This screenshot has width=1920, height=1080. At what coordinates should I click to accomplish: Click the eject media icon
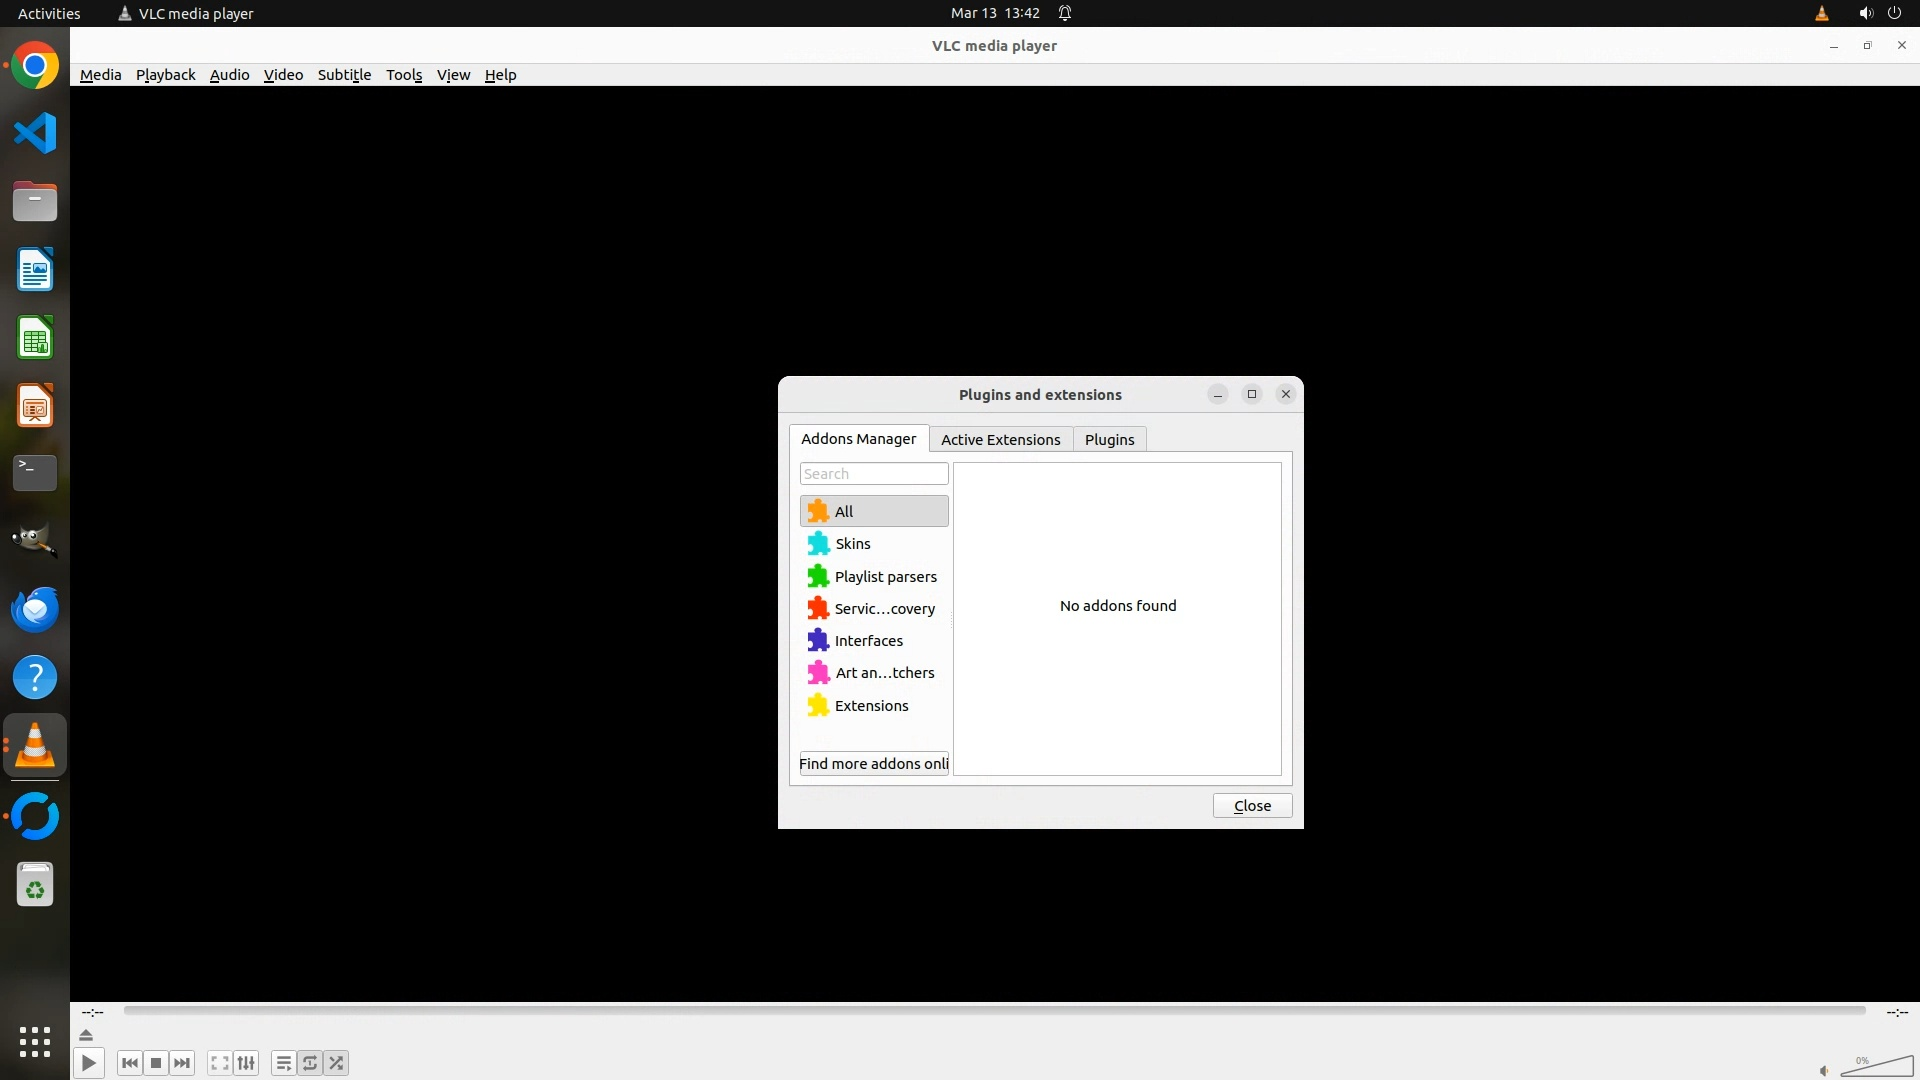pos(86,1035)
